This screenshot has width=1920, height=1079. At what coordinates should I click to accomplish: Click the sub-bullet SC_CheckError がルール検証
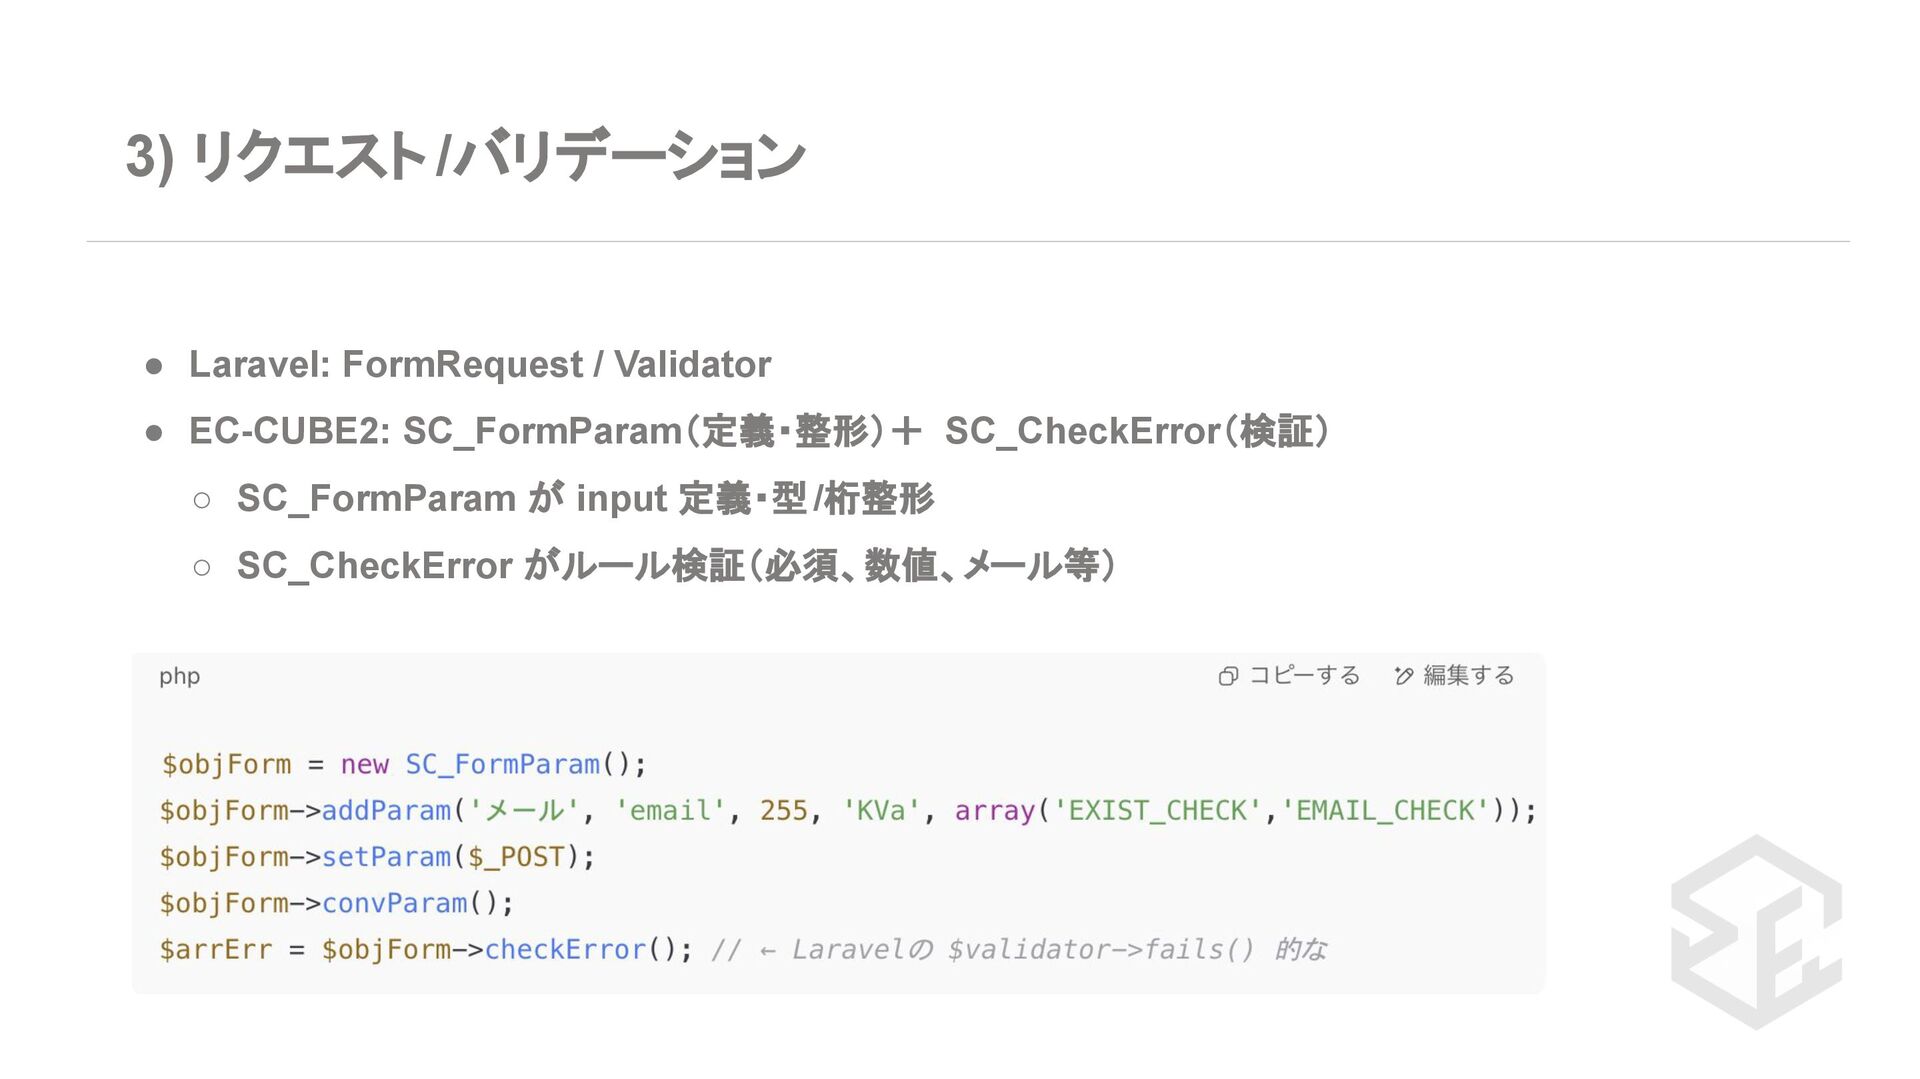pos(676,566)
